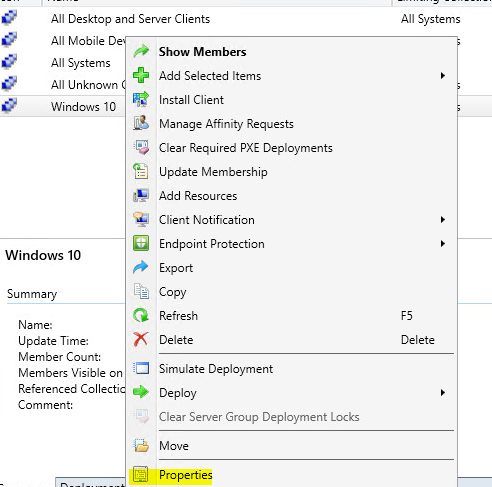The width and height of the screenshot is (492, 487).
Task: Click the All Unknown Computers collection icon
Action: 9,84
